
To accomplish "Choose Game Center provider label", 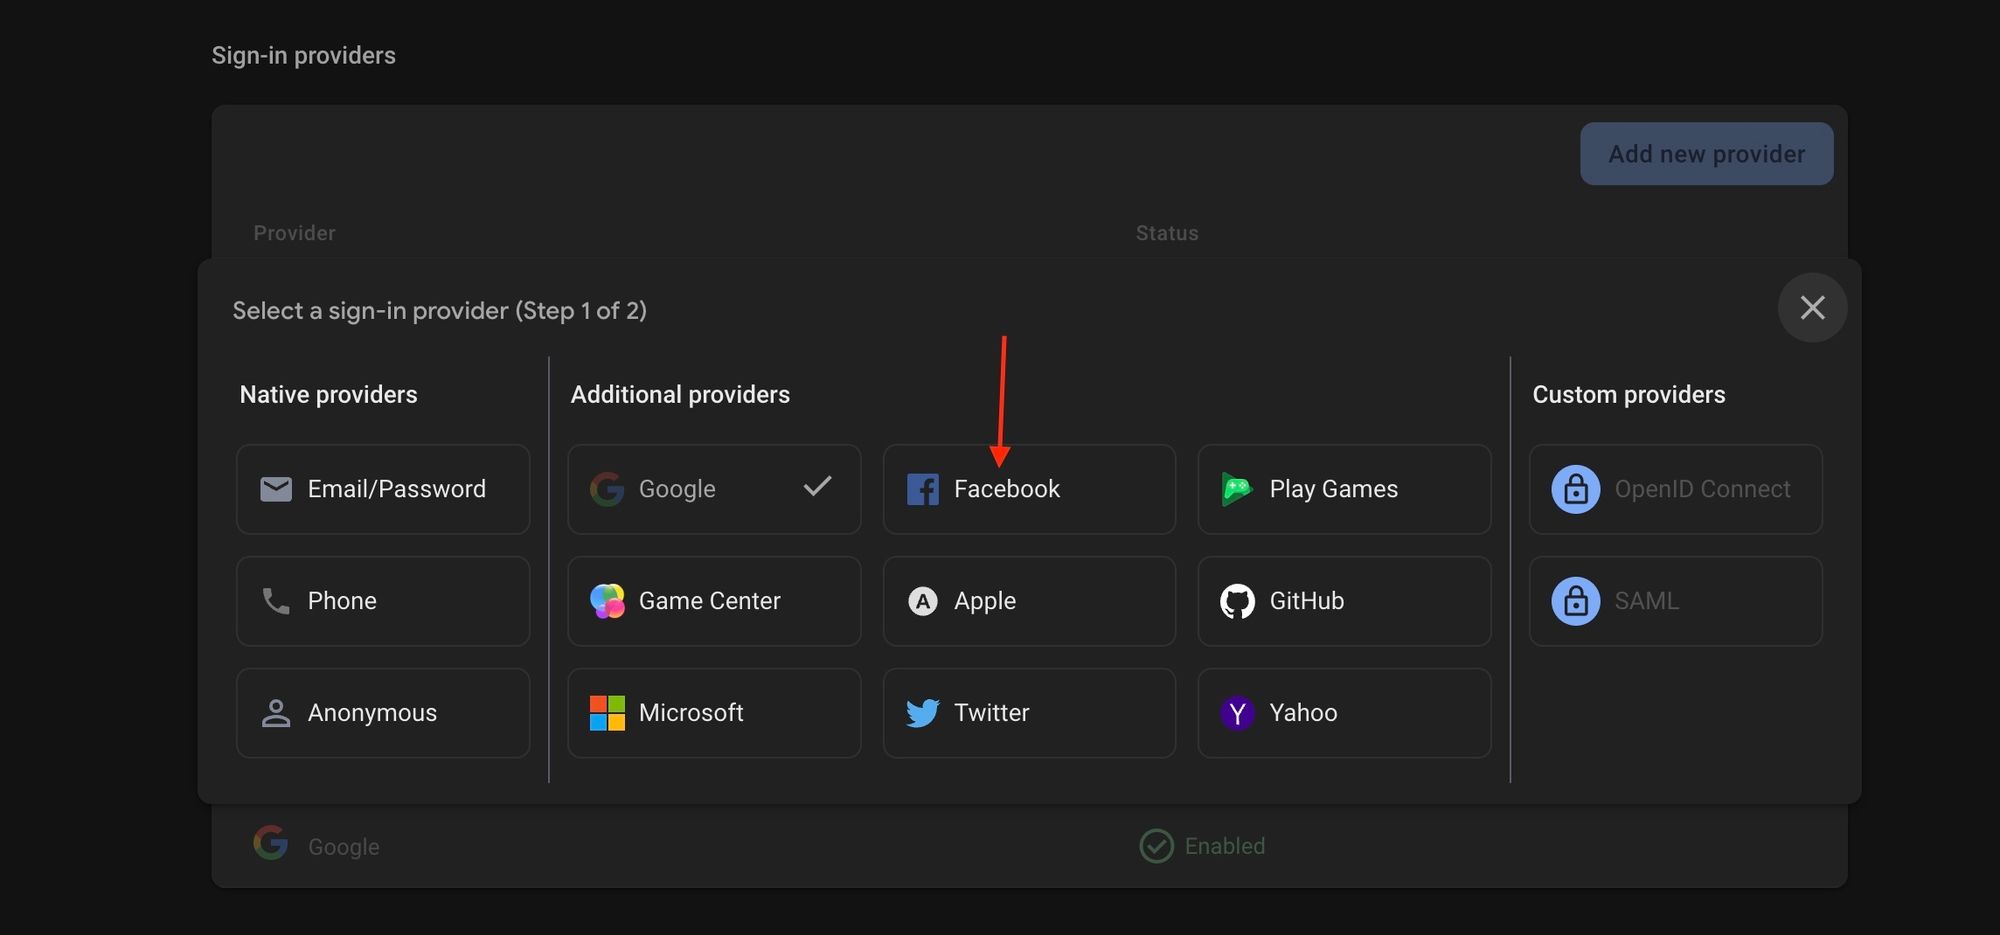I will click(709, 601).
